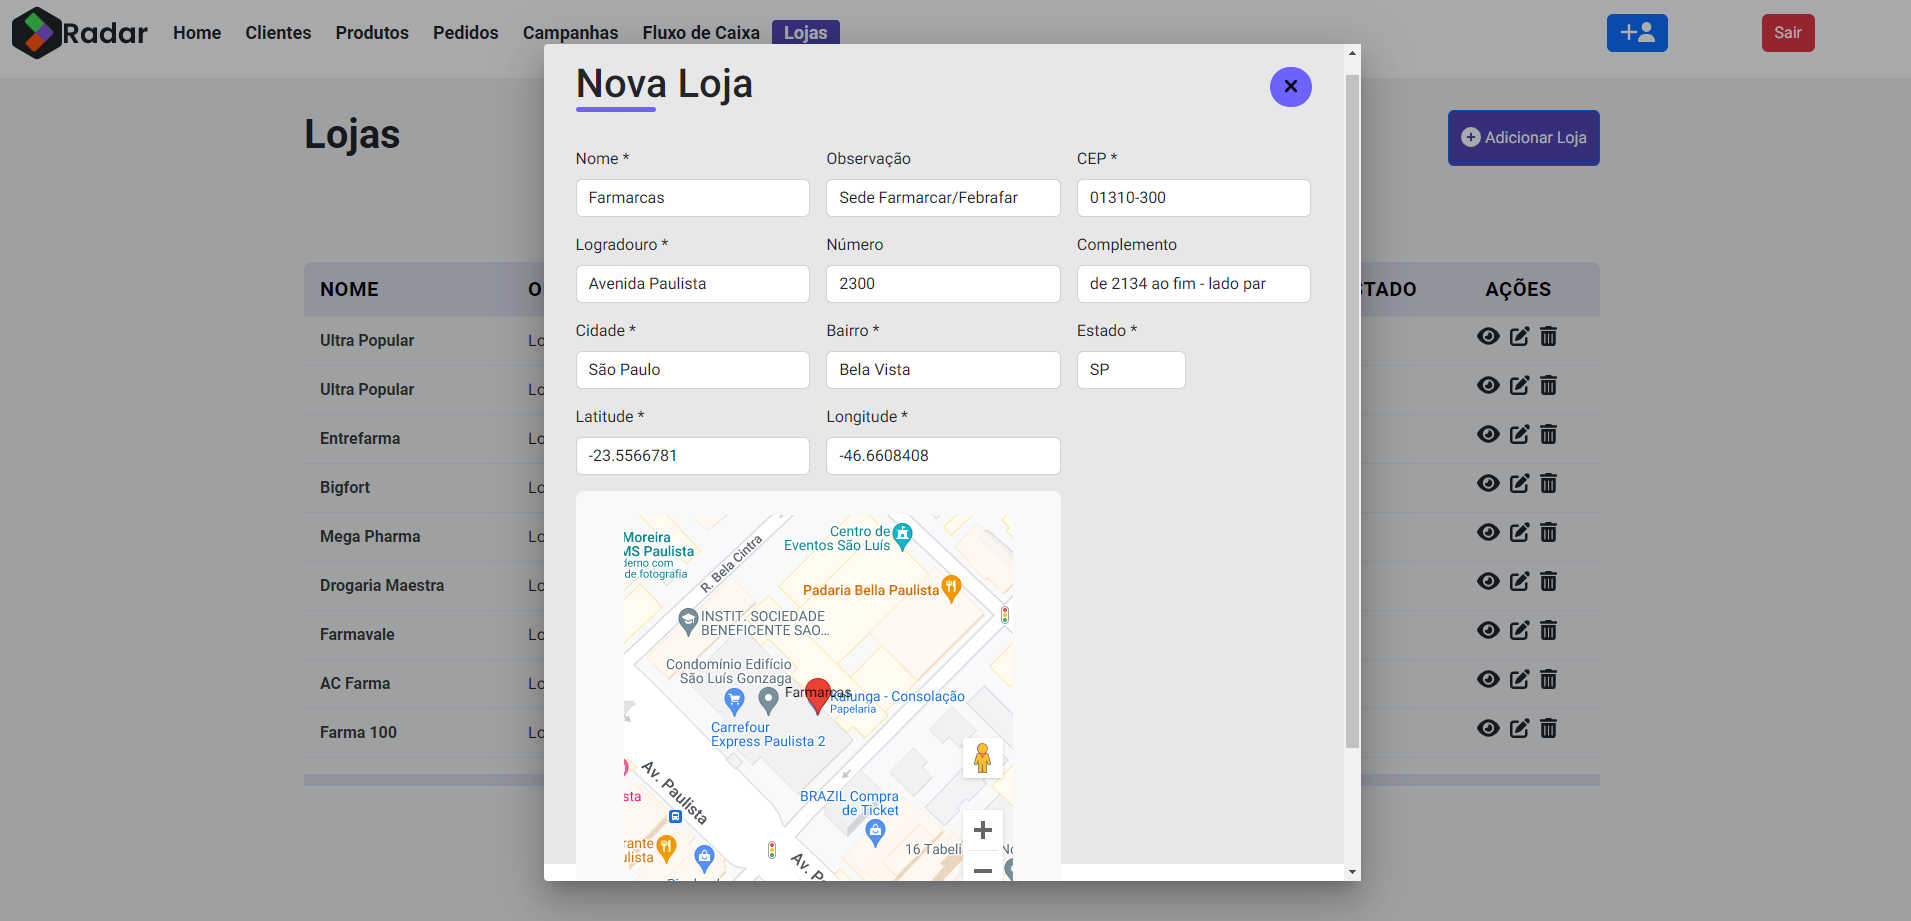1911x921 pixels.
Task: Click the Radar logo
Action: click(x=78, y=32)
